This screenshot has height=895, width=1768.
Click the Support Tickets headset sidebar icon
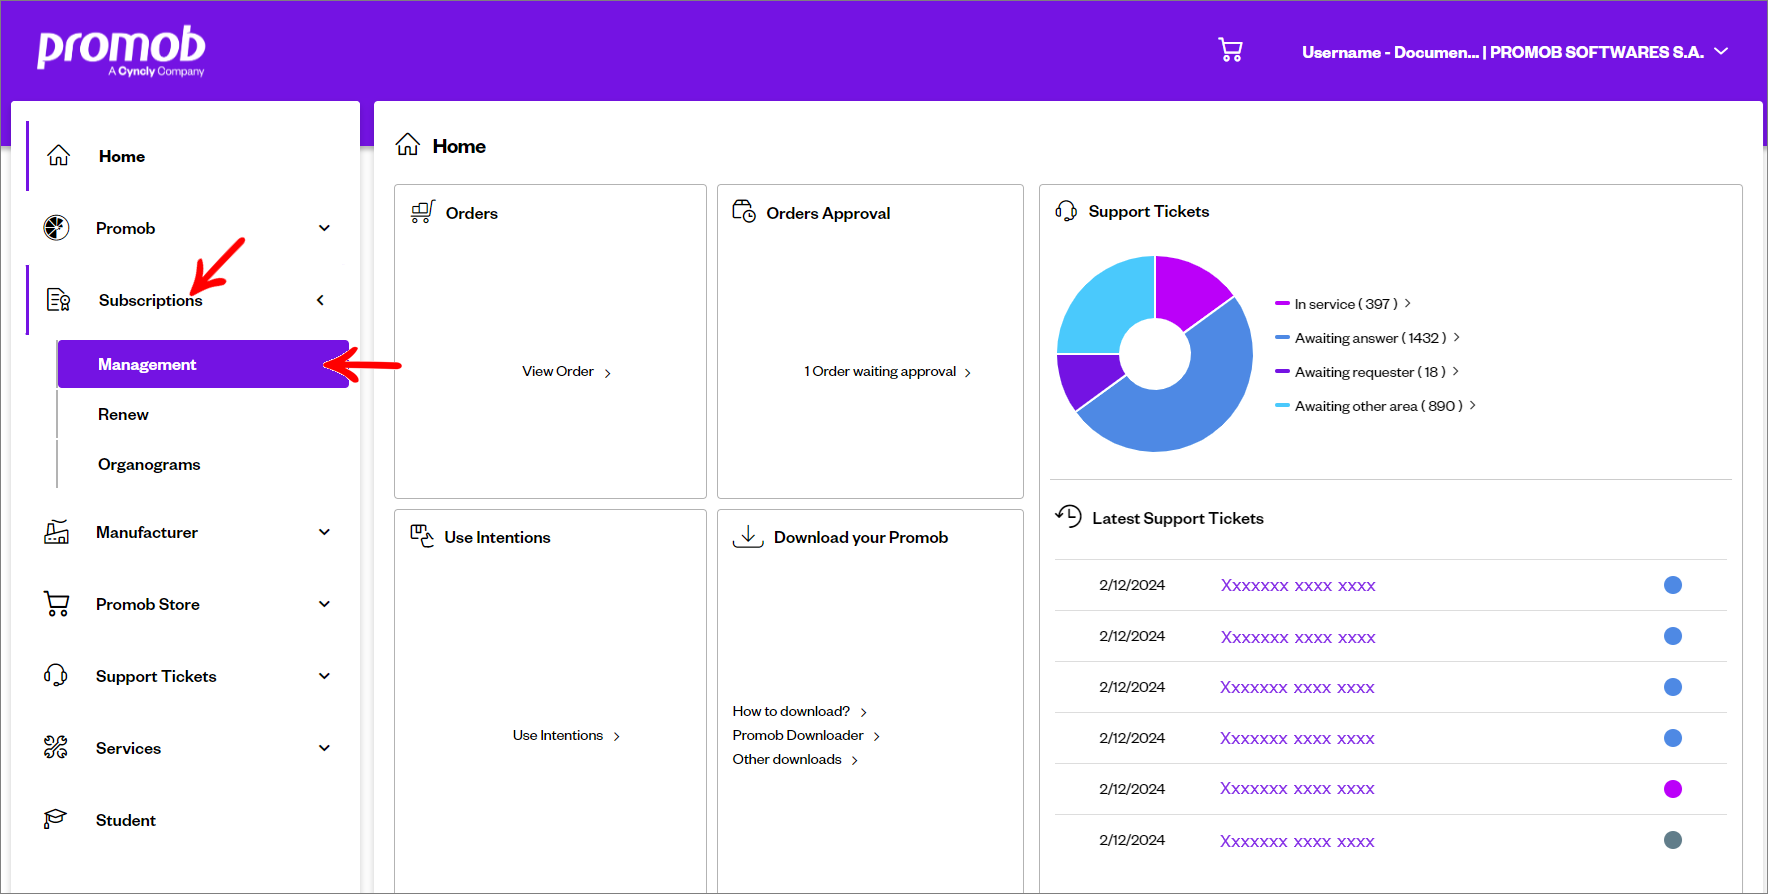56,676
